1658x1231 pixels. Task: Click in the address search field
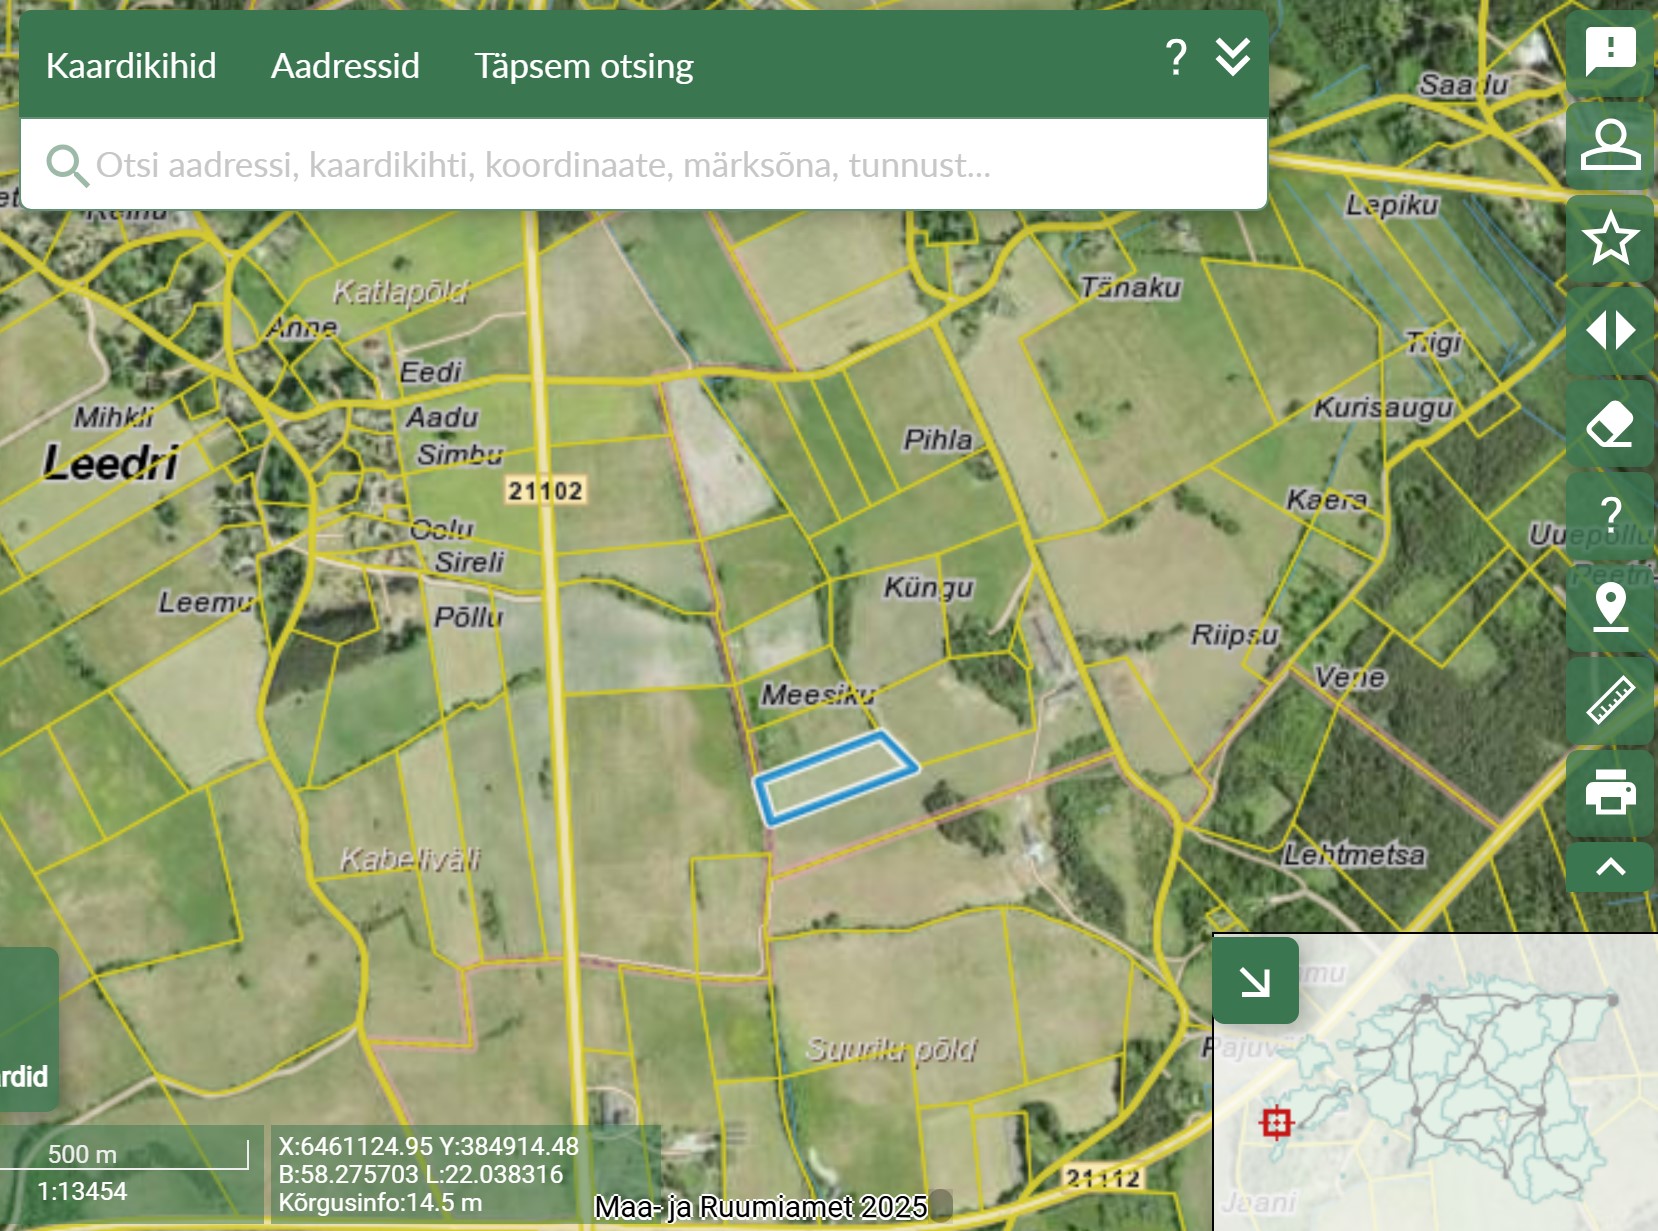coord(640,165)
